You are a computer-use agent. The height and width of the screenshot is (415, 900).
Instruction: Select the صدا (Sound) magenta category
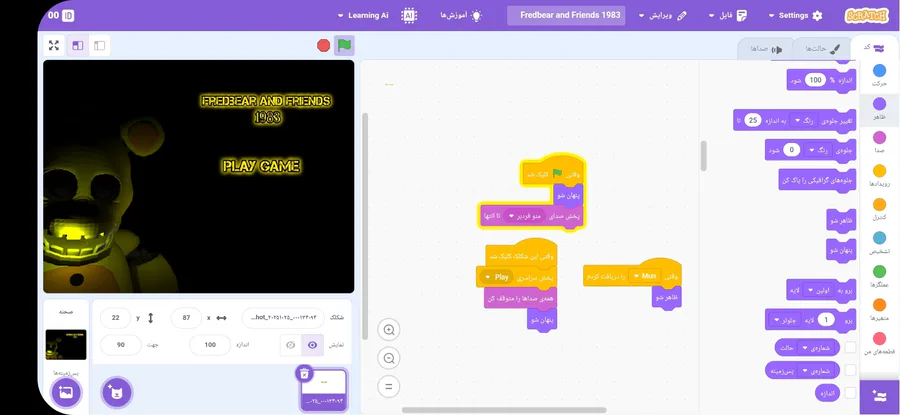click(x=879, y=142)
